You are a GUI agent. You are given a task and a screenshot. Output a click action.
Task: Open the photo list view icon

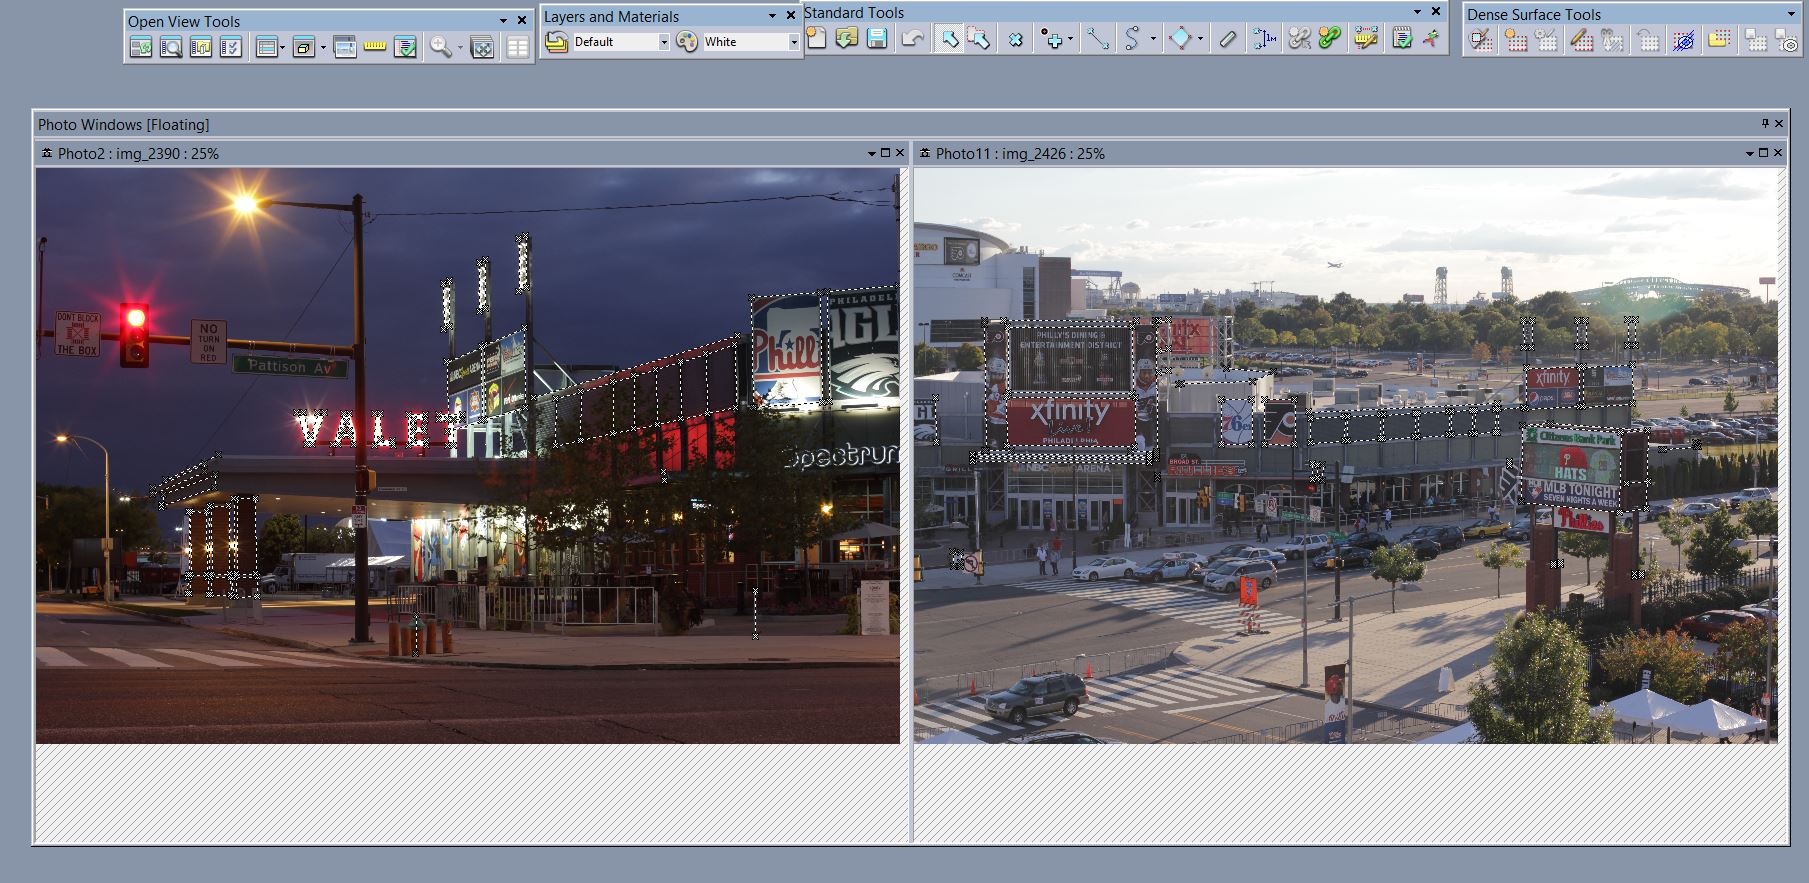tap(201, 47)
